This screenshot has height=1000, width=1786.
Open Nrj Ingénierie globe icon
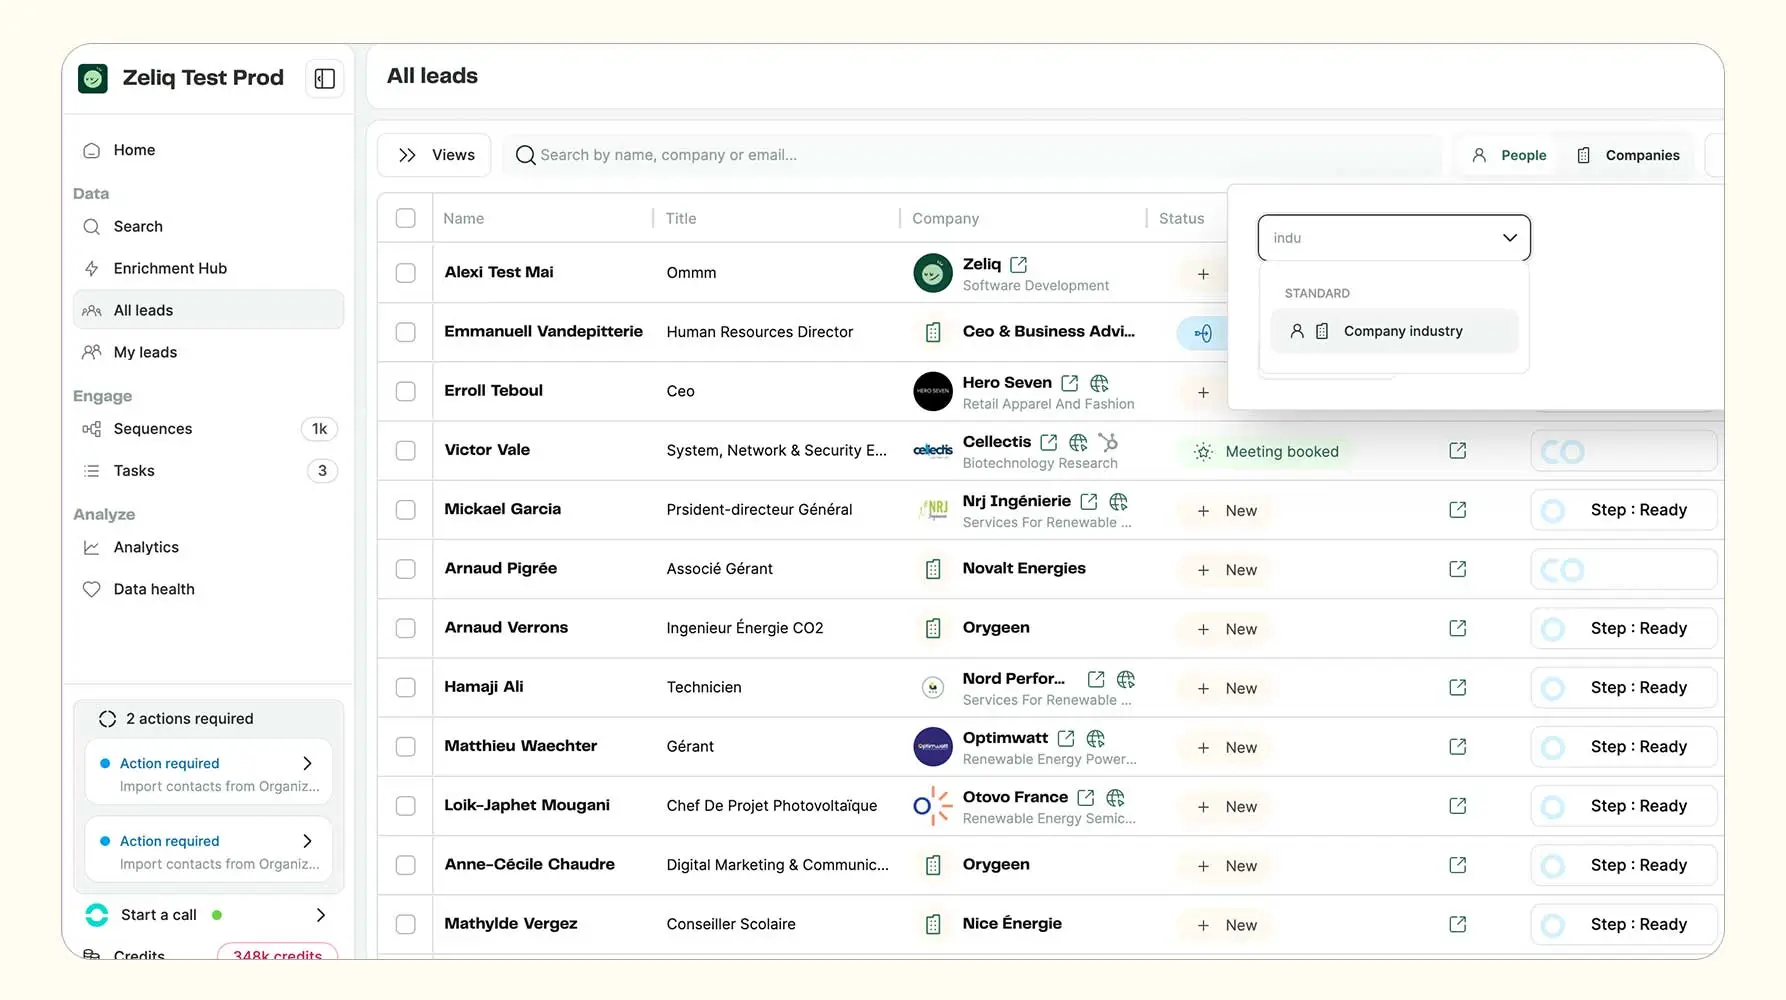1118,501
